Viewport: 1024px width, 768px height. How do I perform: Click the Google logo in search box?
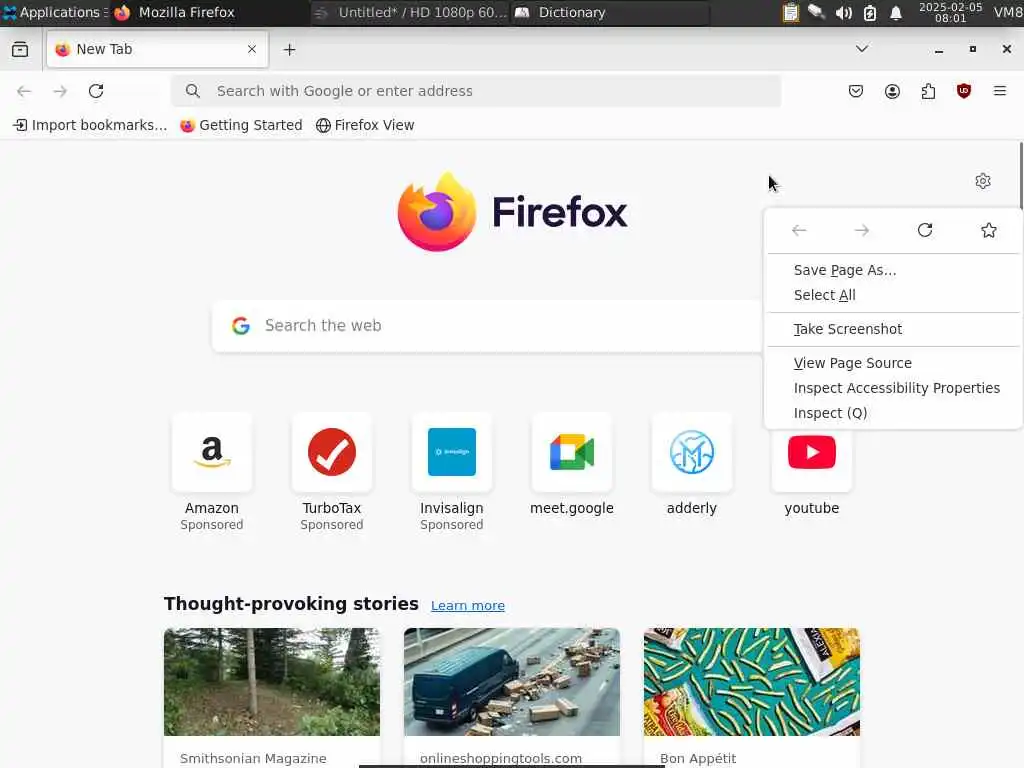pyautogui.click(x=241, y=326)
